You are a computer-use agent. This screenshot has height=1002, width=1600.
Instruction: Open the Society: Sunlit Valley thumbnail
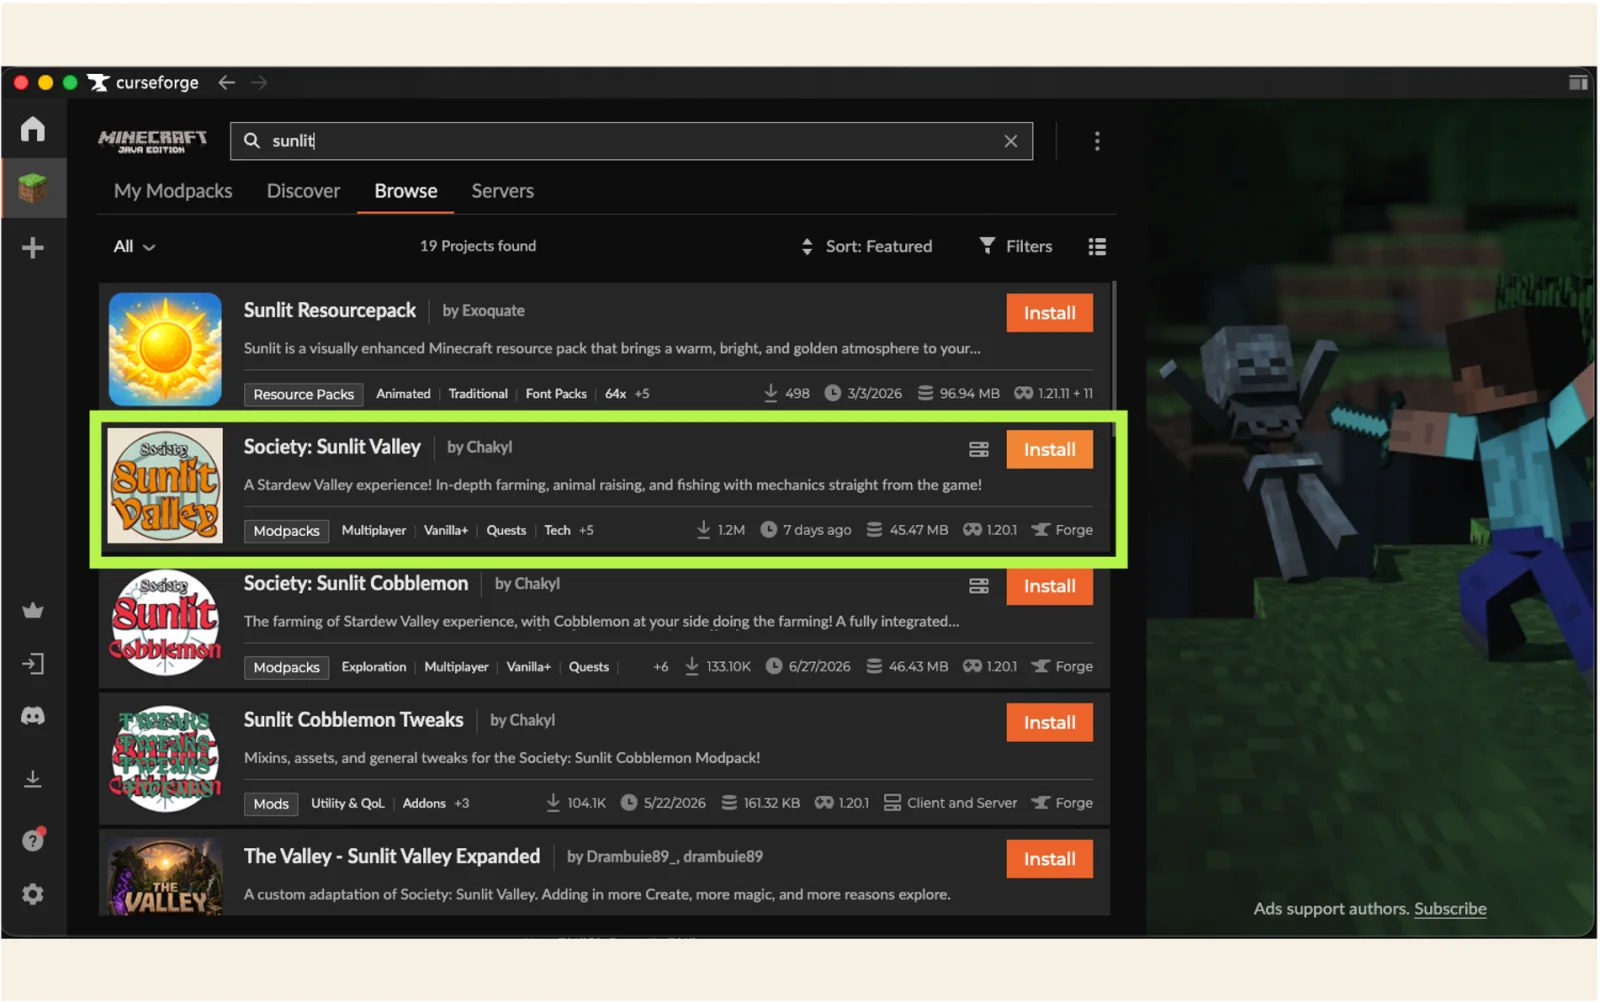click(165, 486)
